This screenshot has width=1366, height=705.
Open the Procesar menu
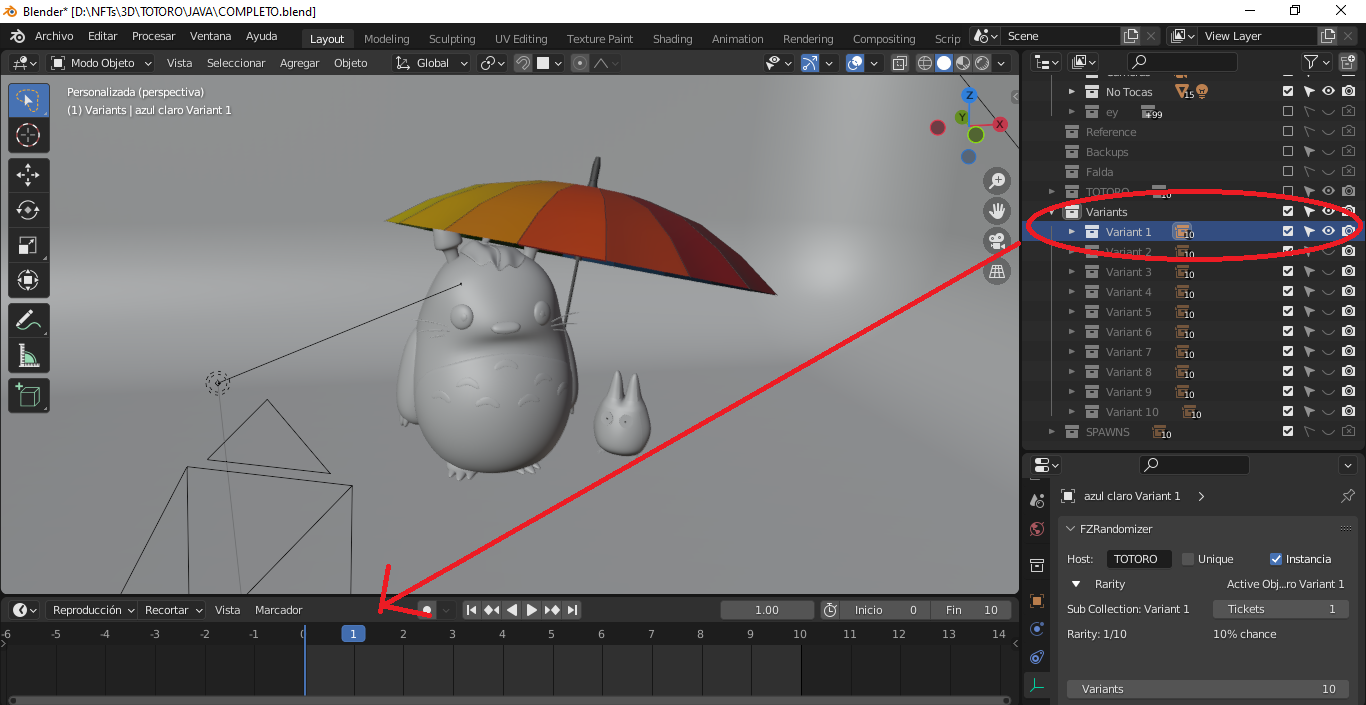[154, 36]
